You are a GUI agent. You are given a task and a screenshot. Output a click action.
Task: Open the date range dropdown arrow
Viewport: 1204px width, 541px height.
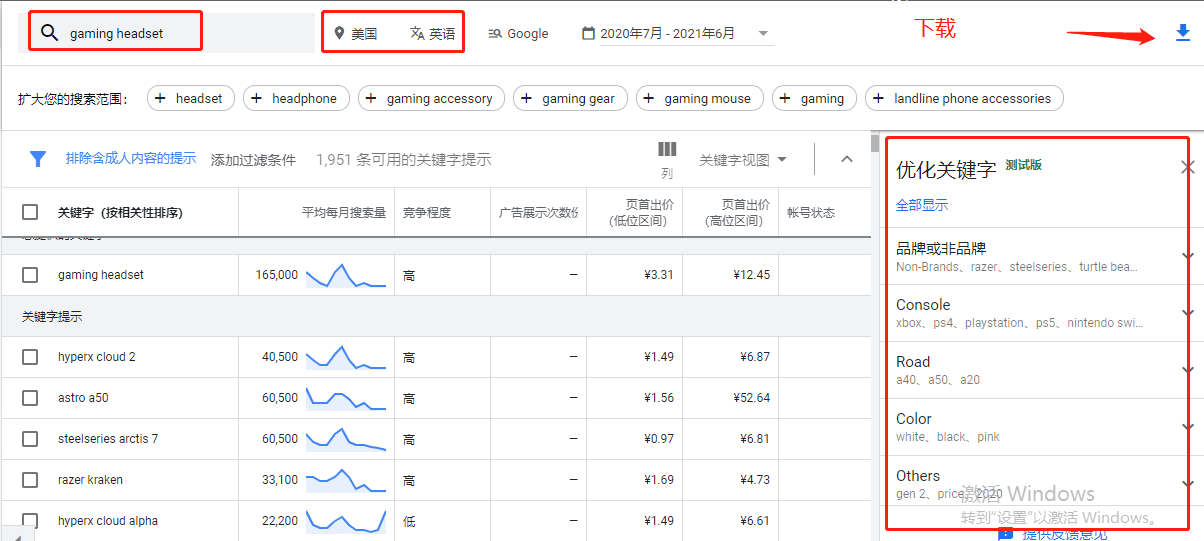763,34
